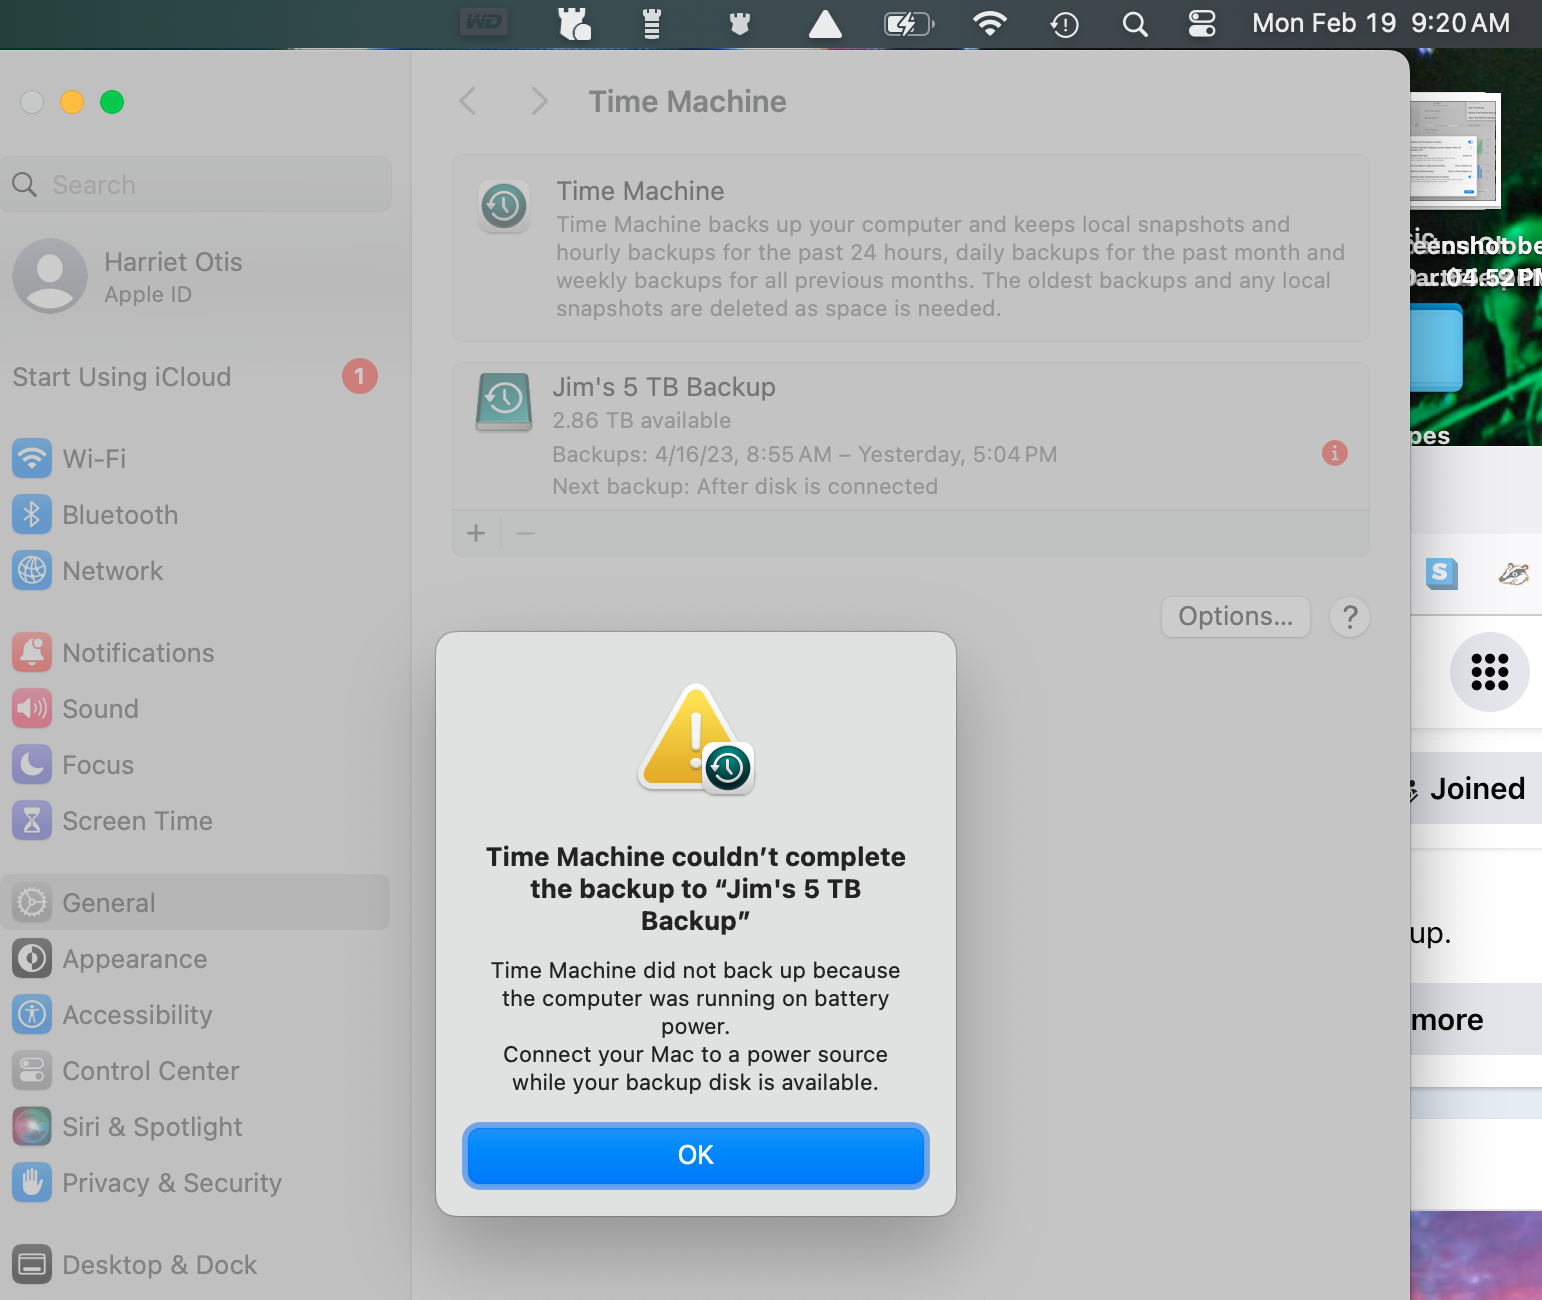Click the apps grid button in background window
Image resolution: width=1542 pixels, height=1300 pixels.
click(1489, 672)
